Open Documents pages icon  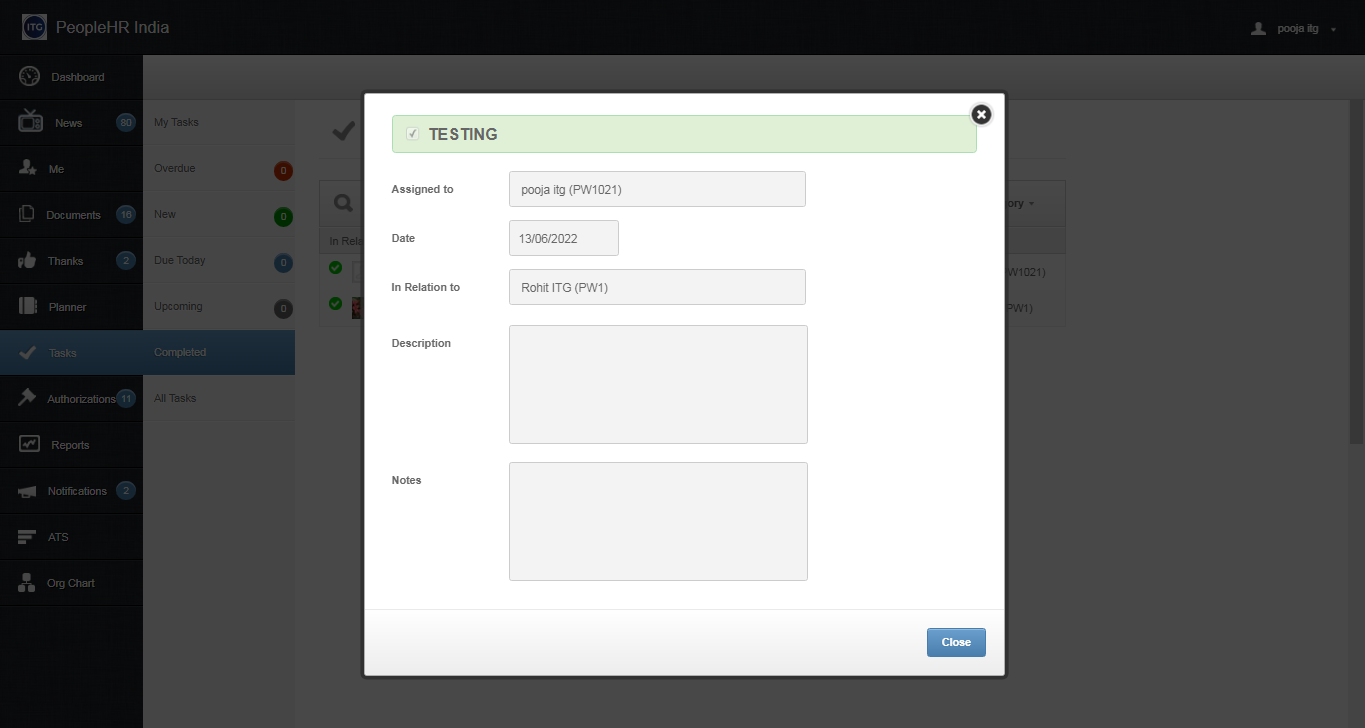click(27, 214)
